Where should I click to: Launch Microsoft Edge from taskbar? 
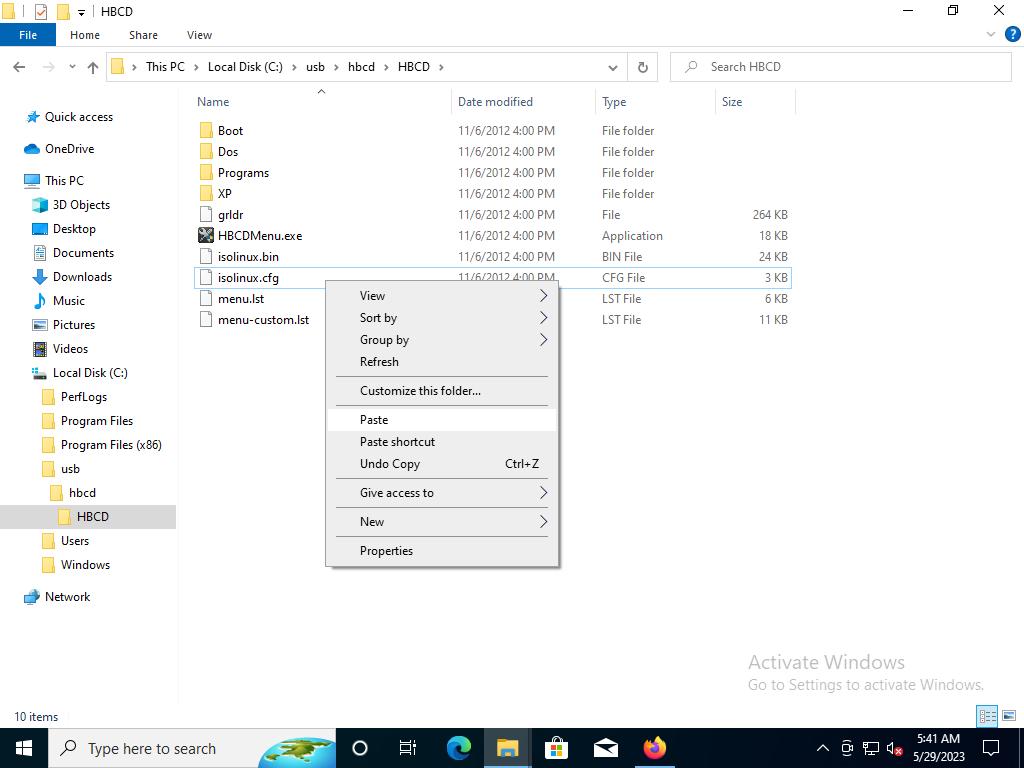click(459, 748)
